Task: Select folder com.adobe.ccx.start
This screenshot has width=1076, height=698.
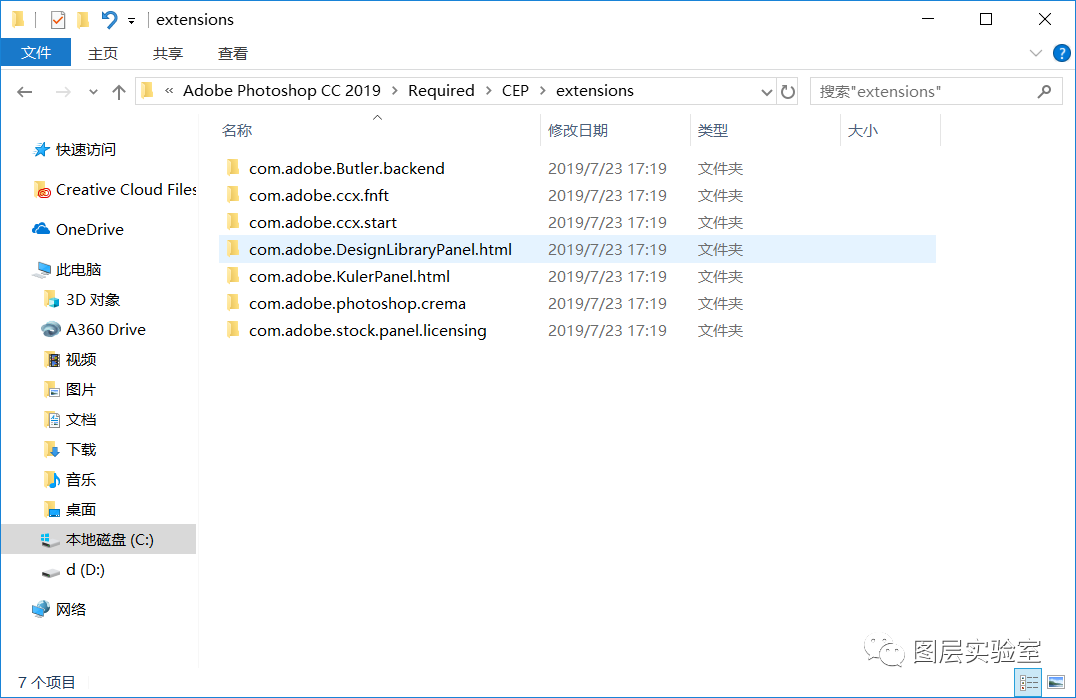Action: pyautogui.click(x=323, y=222)
